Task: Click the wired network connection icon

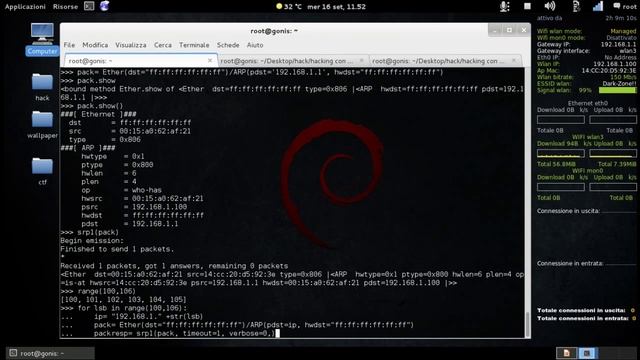Action: [576, 6]
